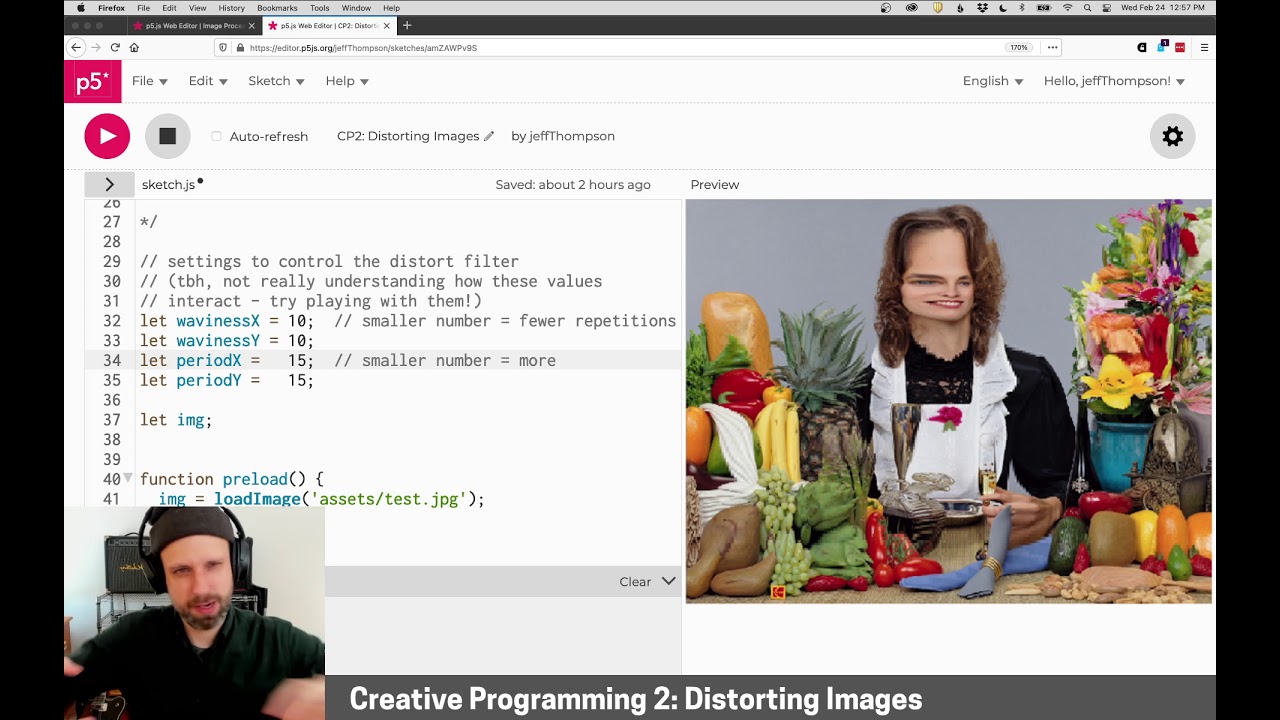Open tracking protection shield icon
This screenshot has width=1280, height=720.
[223, 47]
